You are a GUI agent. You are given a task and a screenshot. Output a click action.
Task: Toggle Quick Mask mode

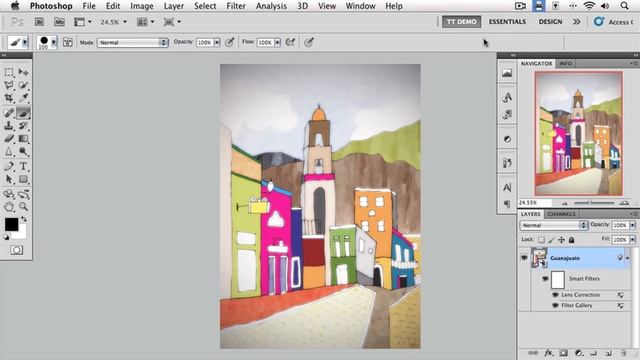tap(16, 250)
